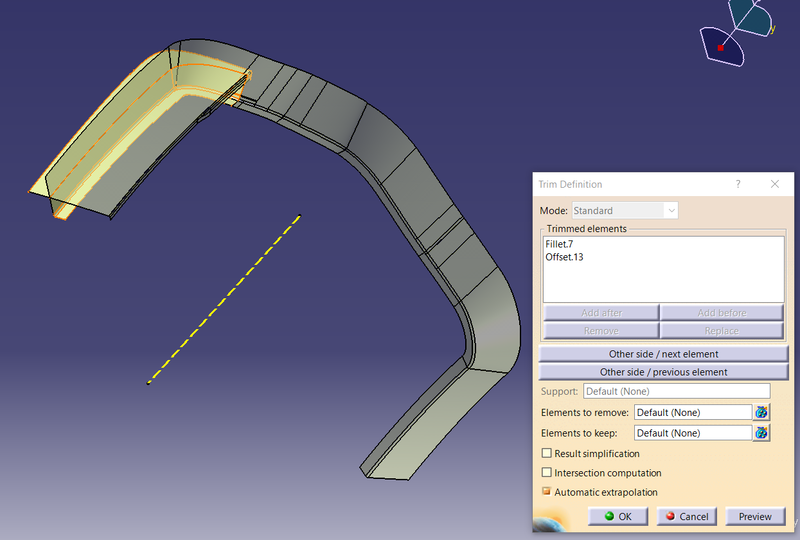
Task: Close the Trim Definition dialog
Action: click(774, 185)
